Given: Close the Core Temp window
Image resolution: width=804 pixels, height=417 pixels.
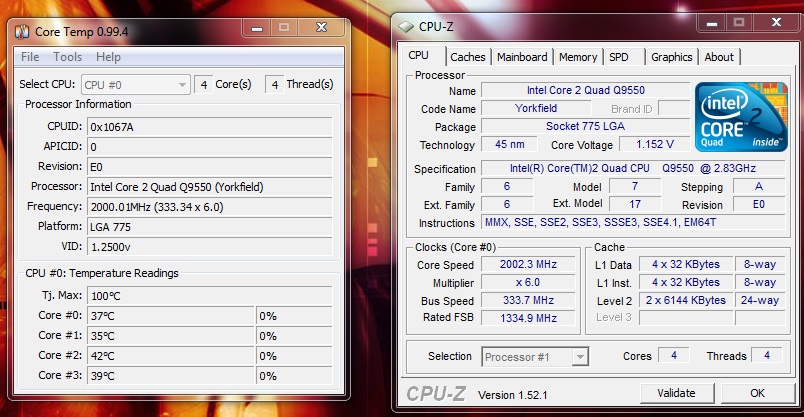Looking at the screenshot, I should pos(321,28).
